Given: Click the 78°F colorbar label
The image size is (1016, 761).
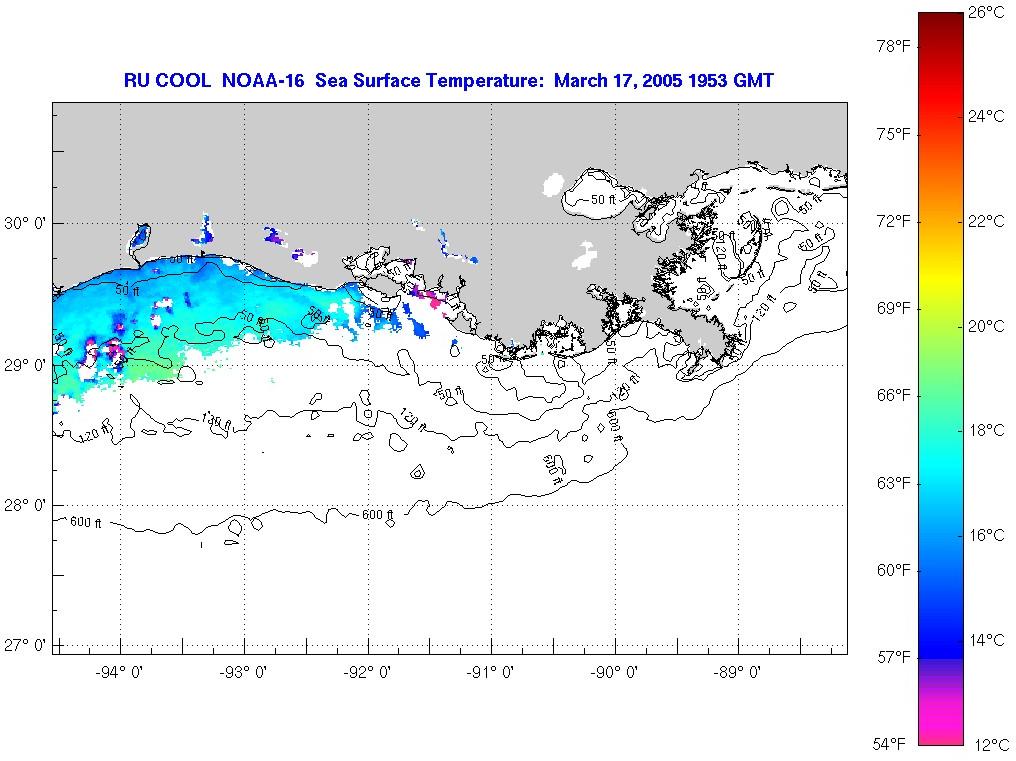Looking at the screenshot, I should [x=894, y=46].
